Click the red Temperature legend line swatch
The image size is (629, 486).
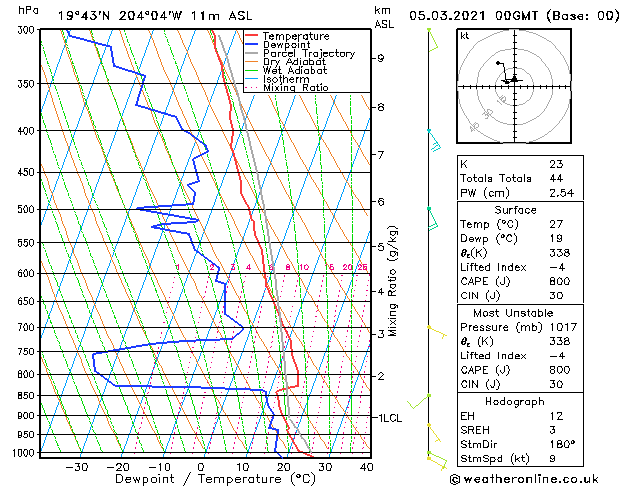click(x=252, y=36)
